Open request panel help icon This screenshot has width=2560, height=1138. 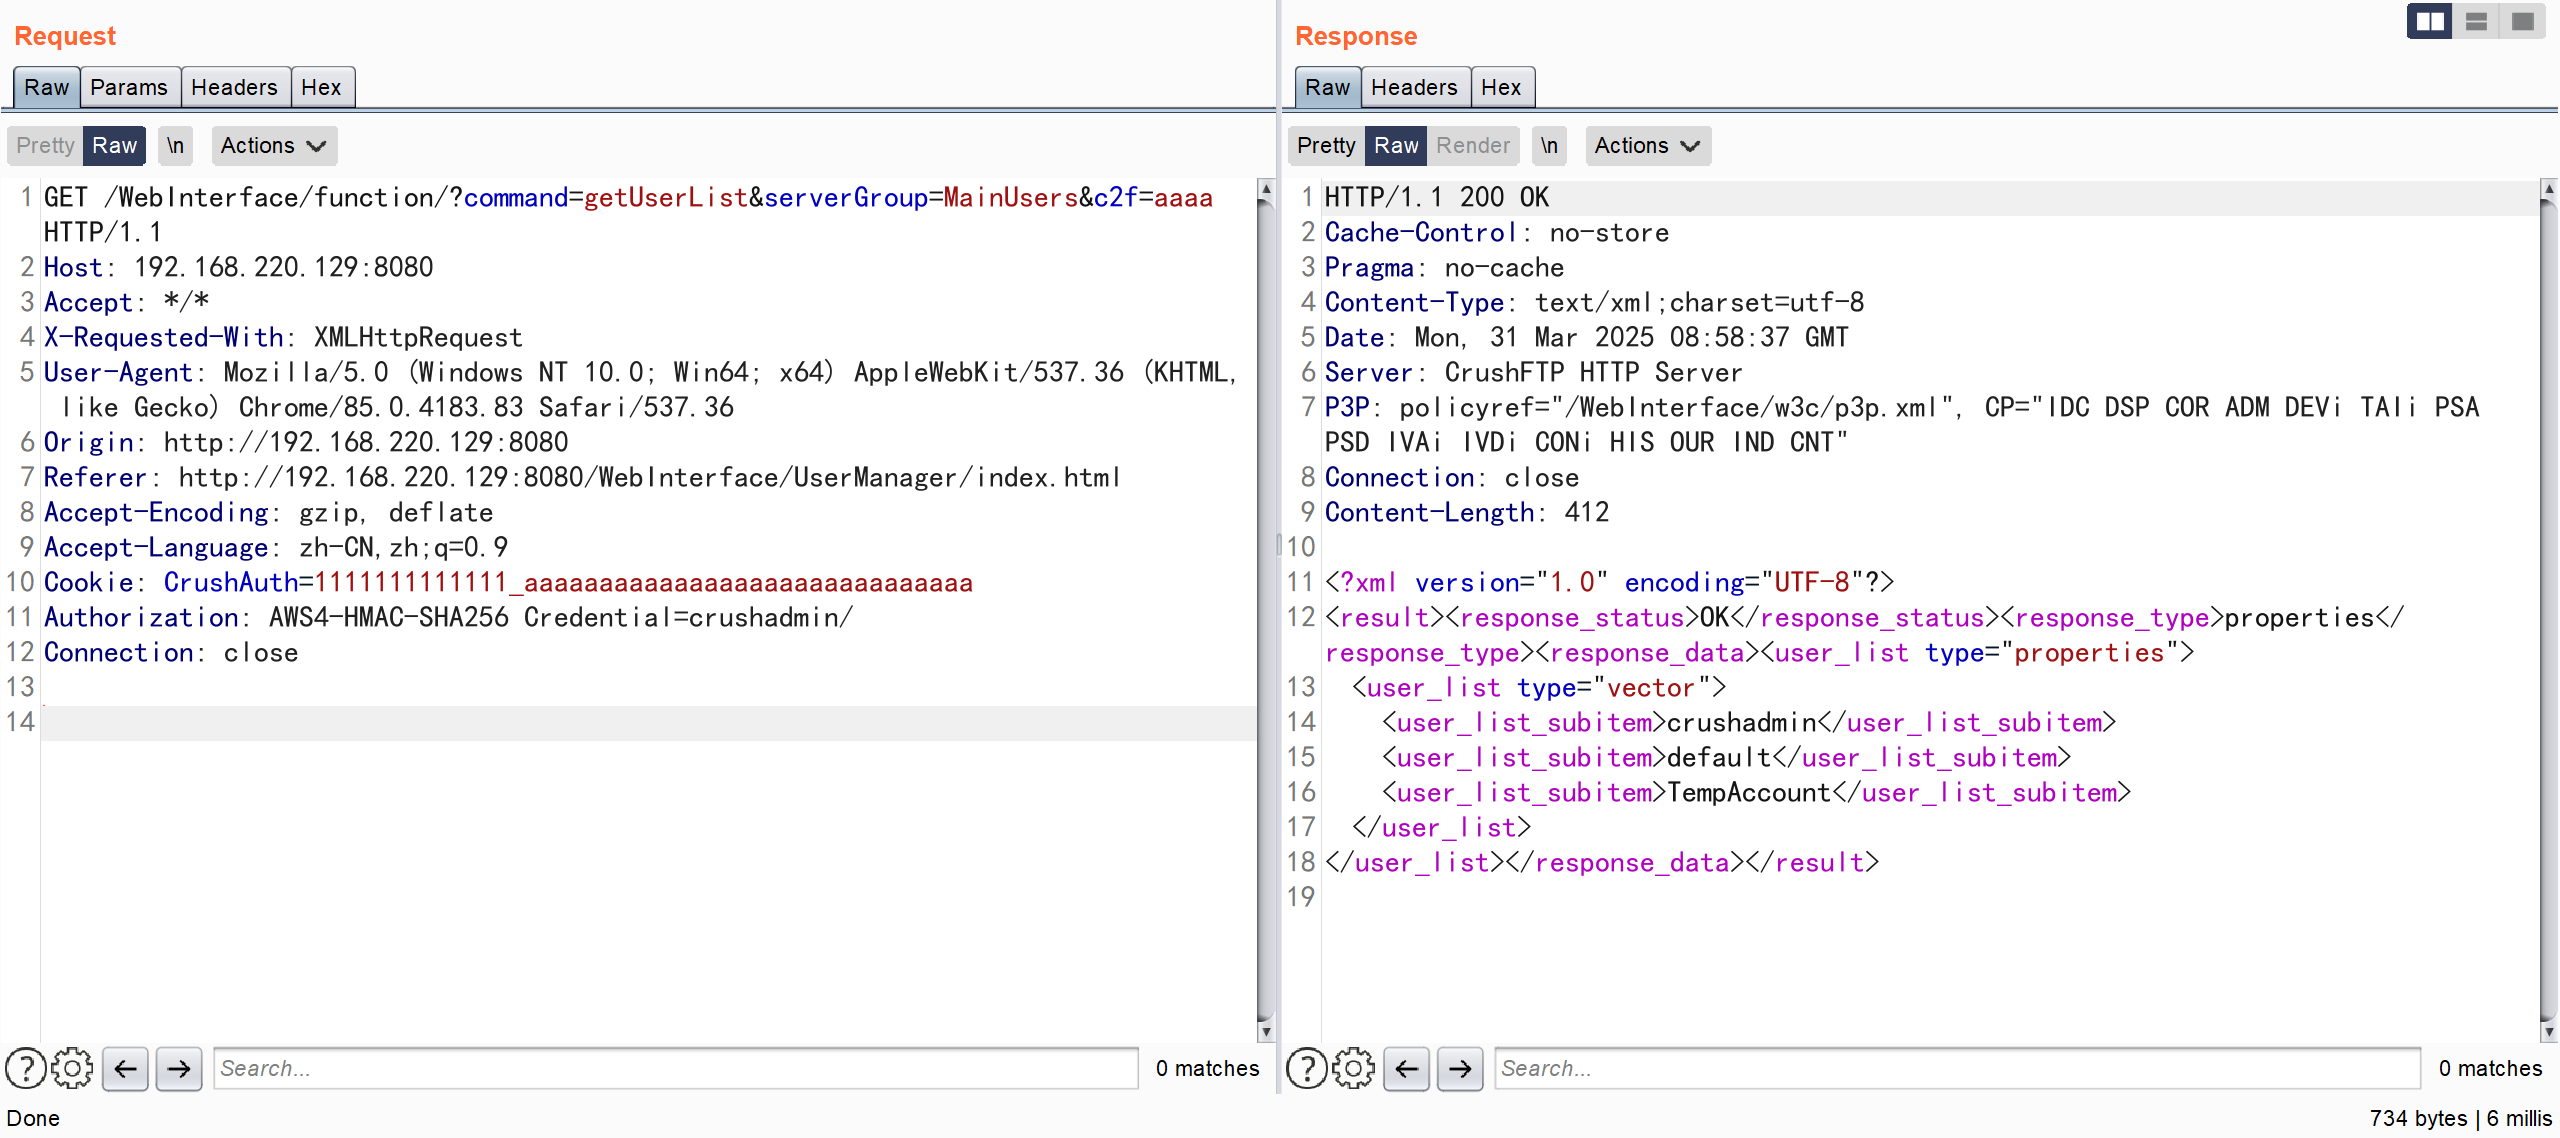(25, 1068)
